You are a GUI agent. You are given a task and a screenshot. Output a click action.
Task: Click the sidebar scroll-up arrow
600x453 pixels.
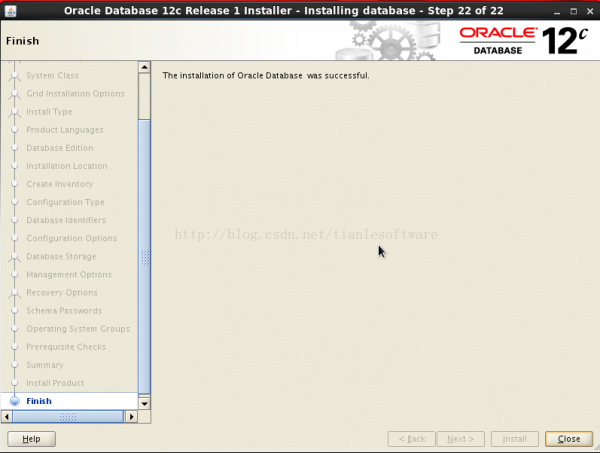144,67
